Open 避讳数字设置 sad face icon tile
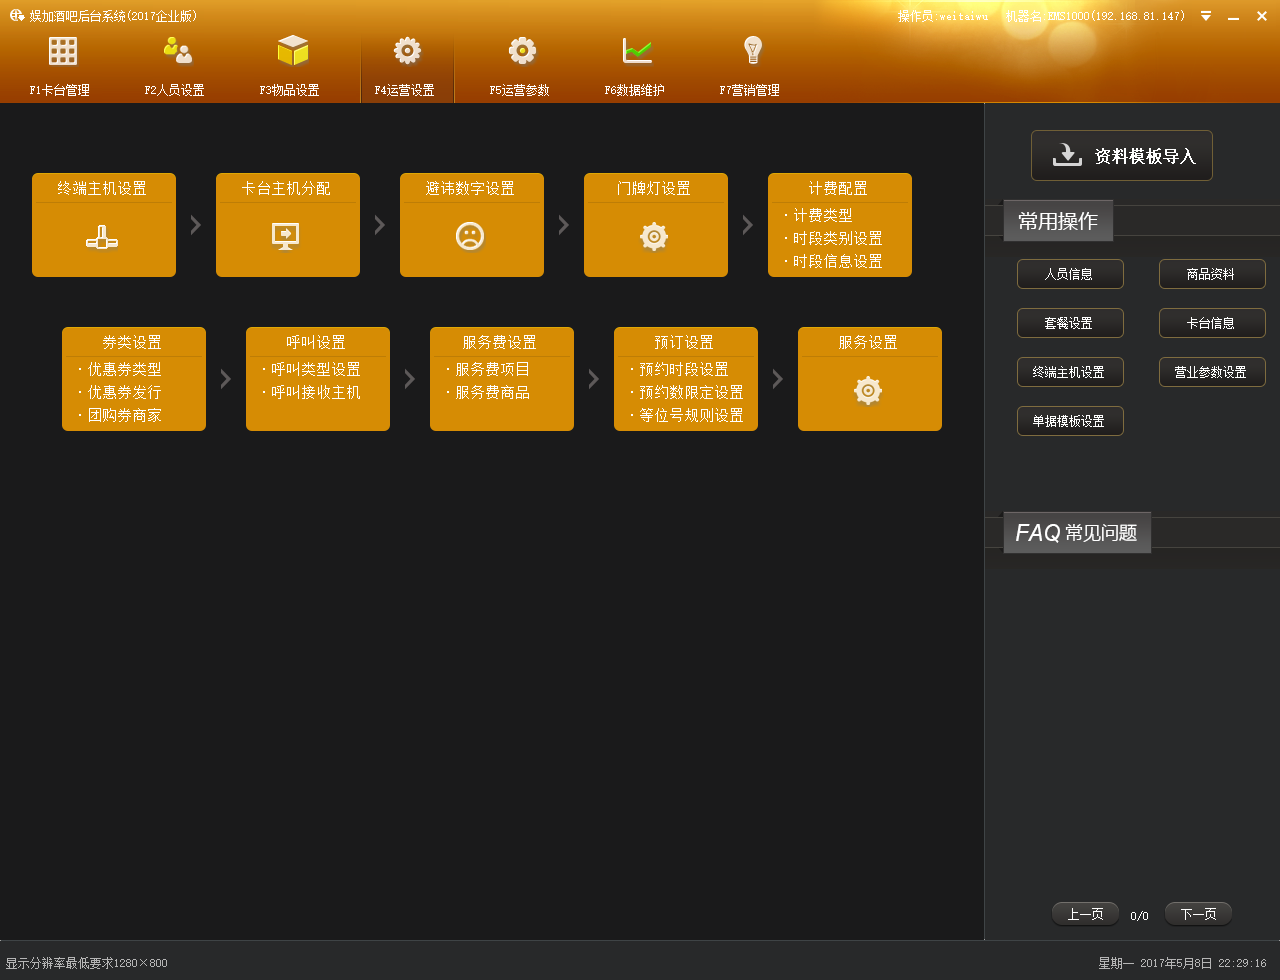 tap(471, 237)
